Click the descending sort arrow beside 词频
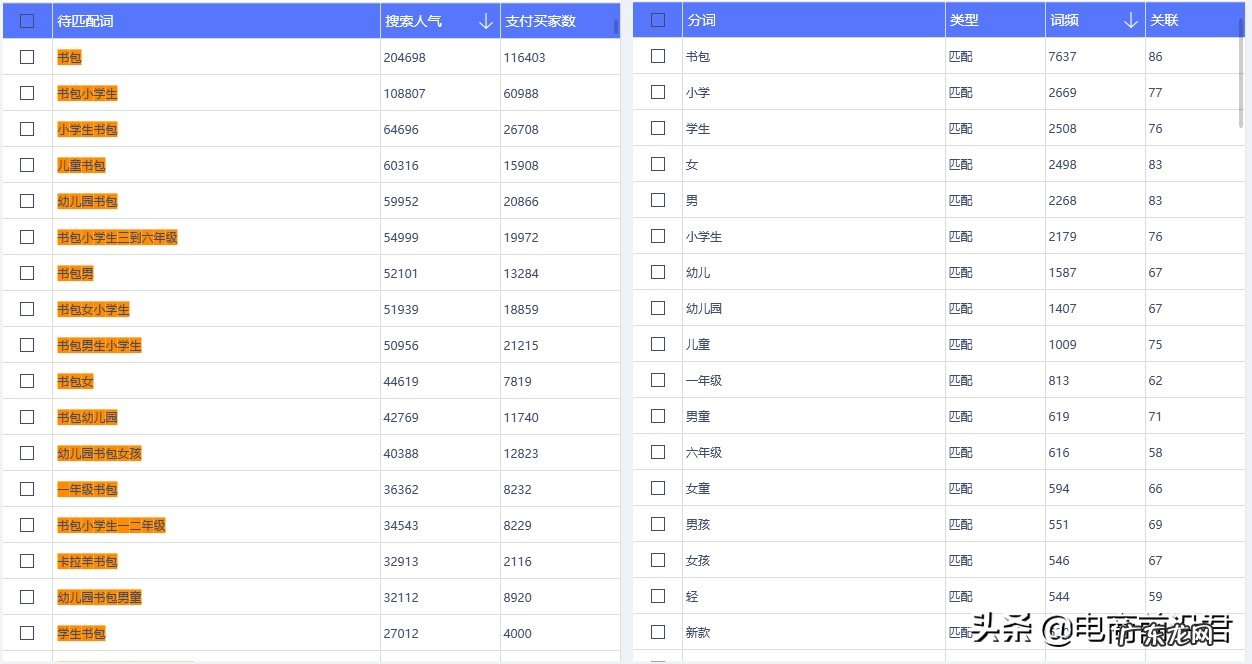Screen dimensions: 1252x664 [x=1131, y=20]
